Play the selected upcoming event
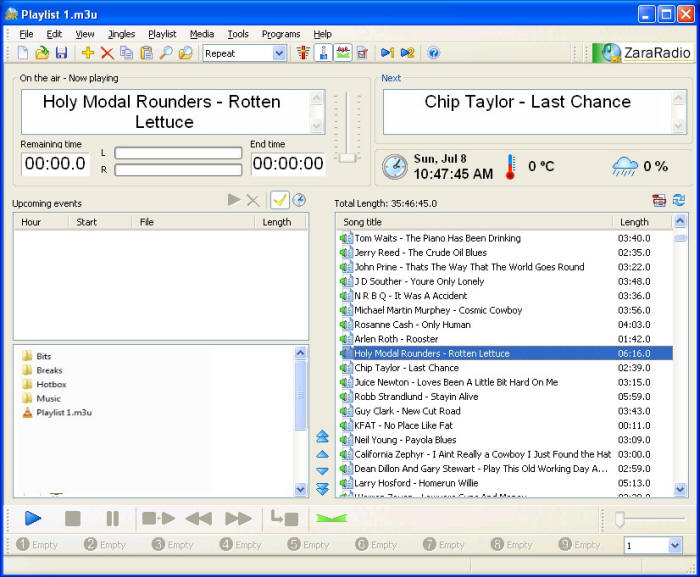Image resolution: width=700 pixels, height=577 pixels. pyautogui.click(x=233, y=200)
